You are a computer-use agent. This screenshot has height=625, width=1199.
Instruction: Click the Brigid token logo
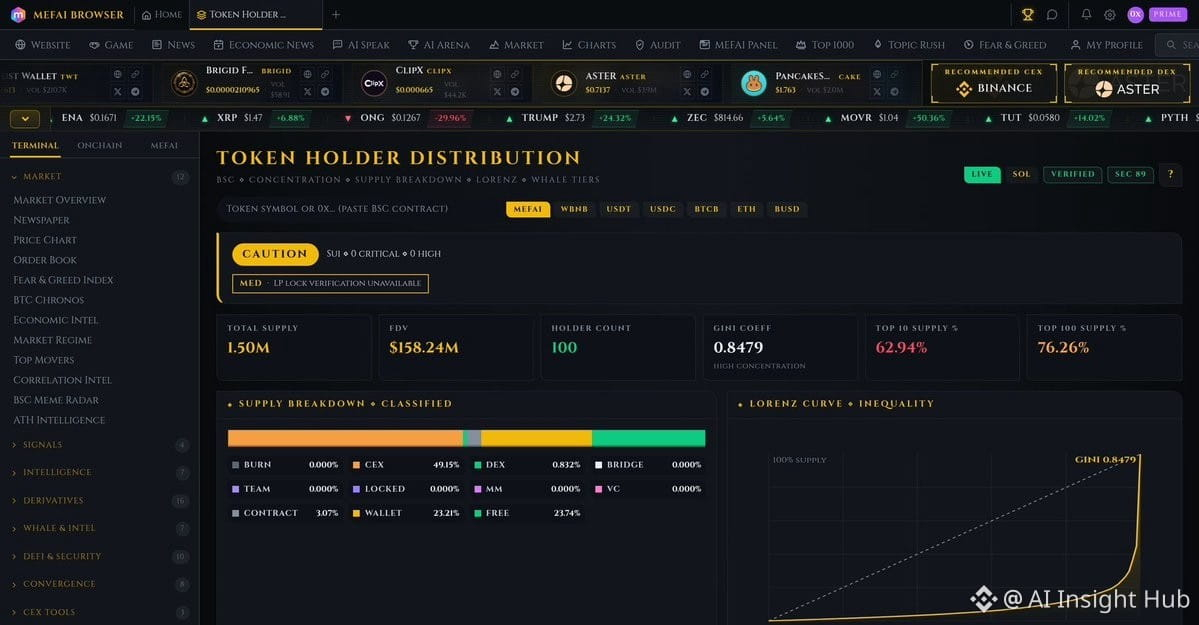[184, 83]
